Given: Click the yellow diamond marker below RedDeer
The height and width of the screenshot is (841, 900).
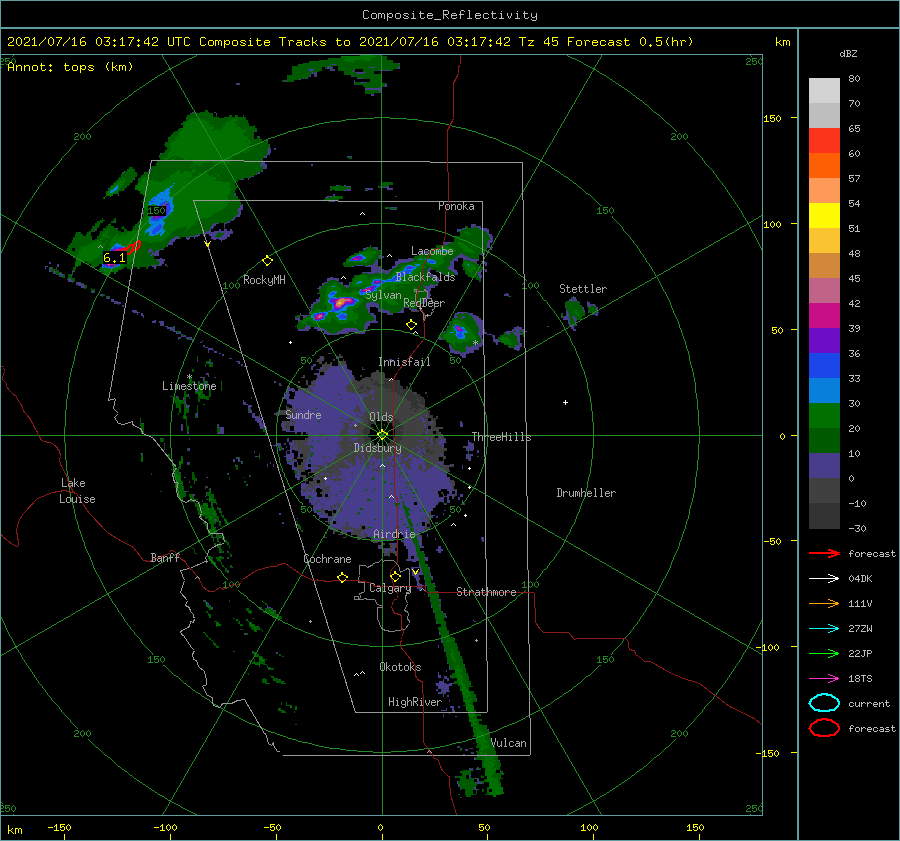Looking at the screenshot, I should pyautogui.click(x=411, y=325).
